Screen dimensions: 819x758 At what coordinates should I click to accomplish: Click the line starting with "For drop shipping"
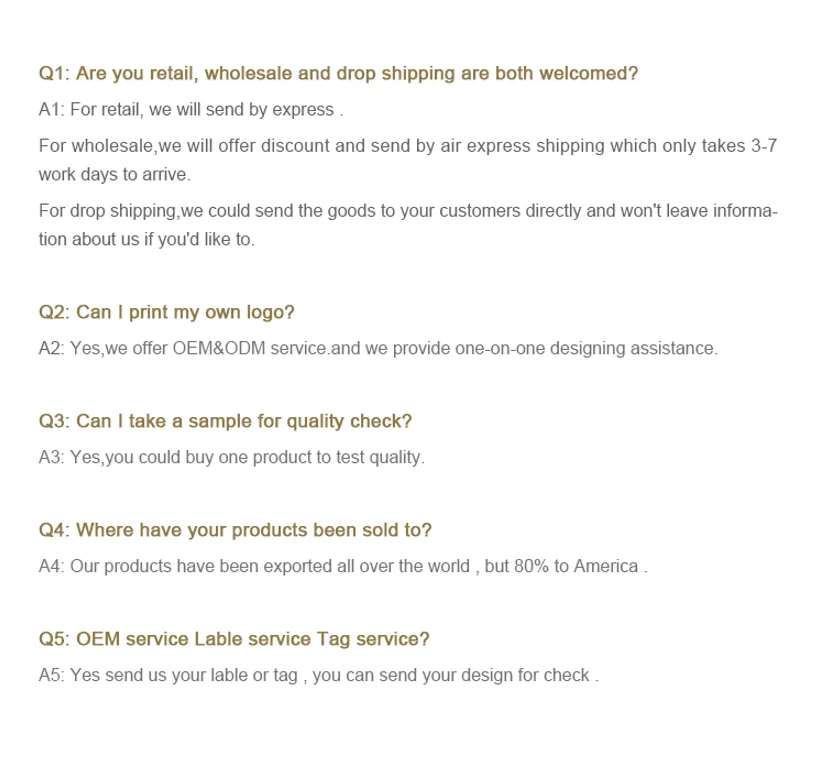pyautogui.click(x=408, y=211)
